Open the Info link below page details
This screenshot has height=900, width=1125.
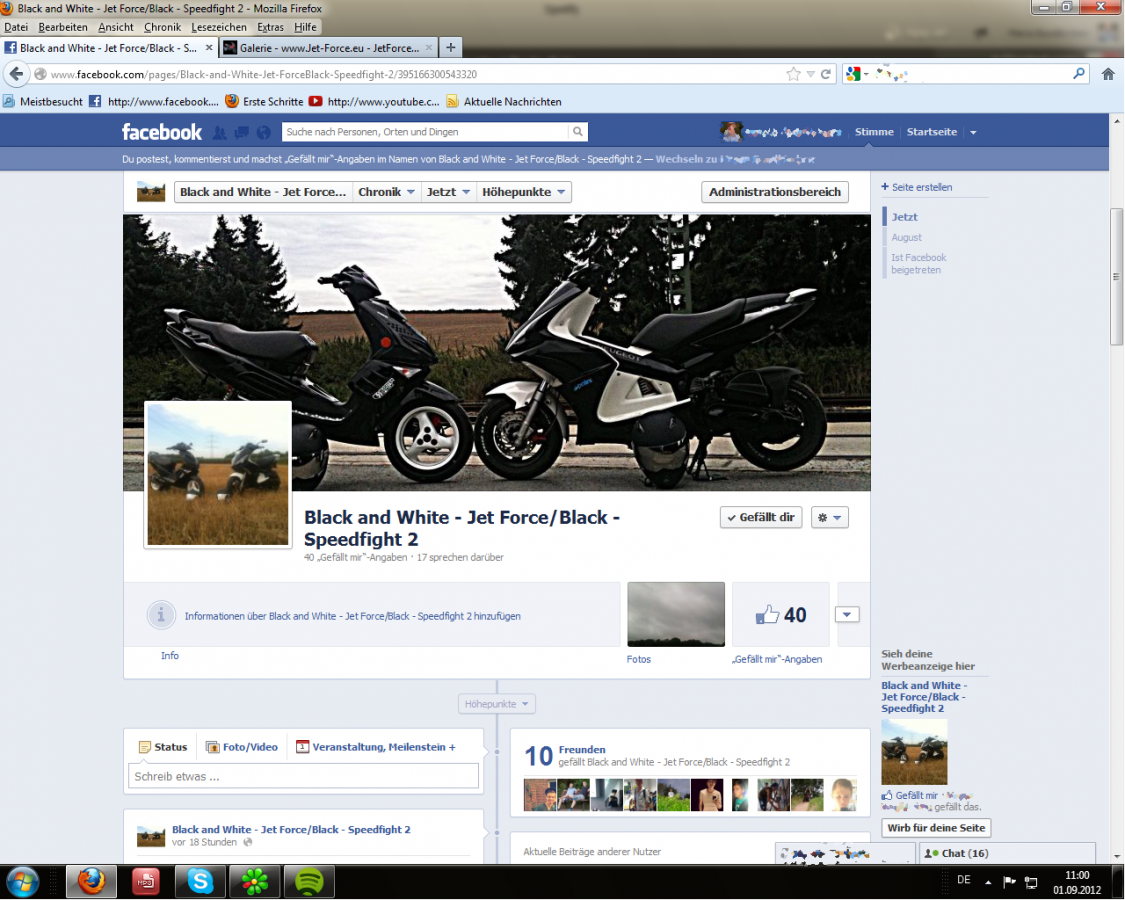tap(169, 656)
